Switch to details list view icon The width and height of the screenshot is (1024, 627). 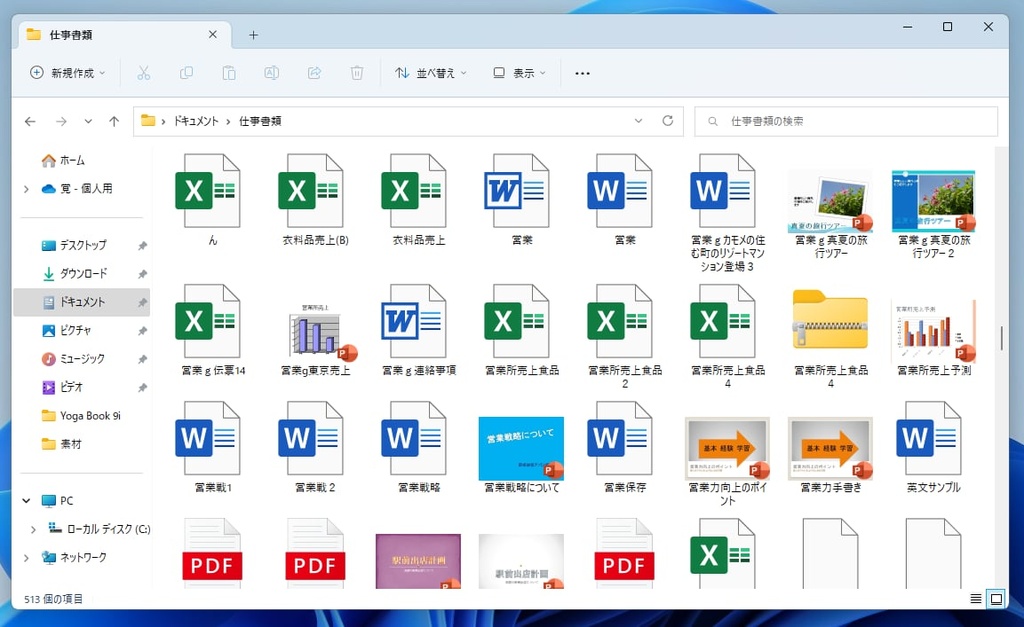pyautogui.click(x=976, y=598)
